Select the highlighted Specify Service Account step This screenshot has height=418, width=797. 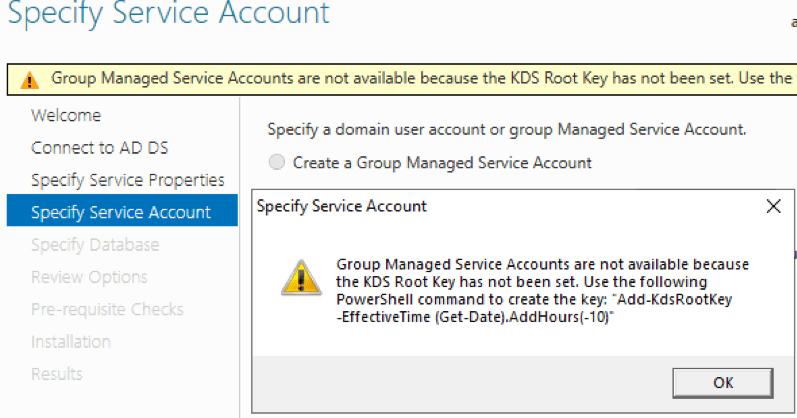tap(121, 212)
